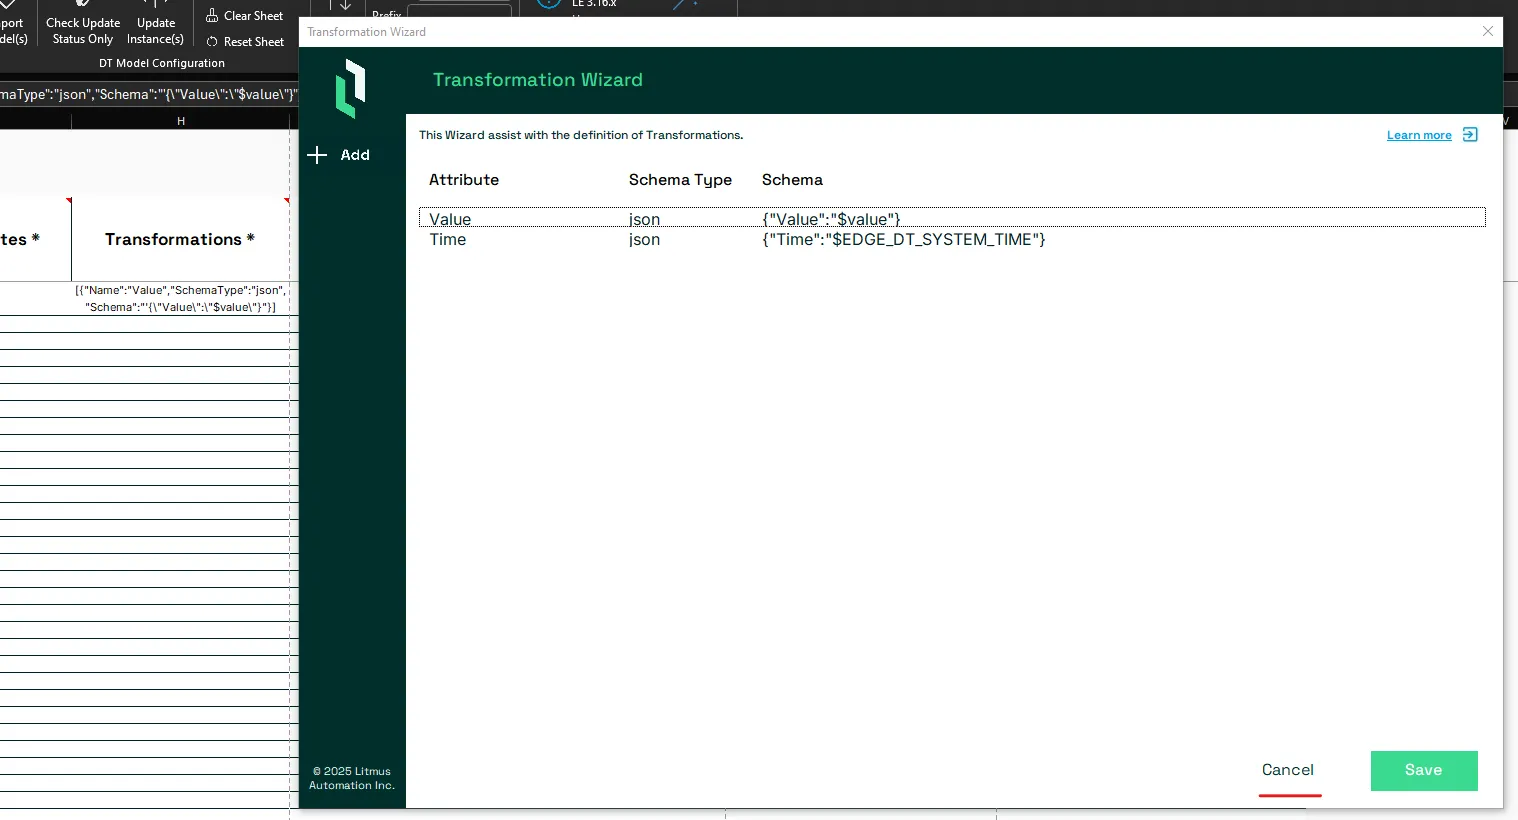Click the Transformation Wizard heading
The height and width of the screenshot is (820, 1518).
tap(538, 80)
